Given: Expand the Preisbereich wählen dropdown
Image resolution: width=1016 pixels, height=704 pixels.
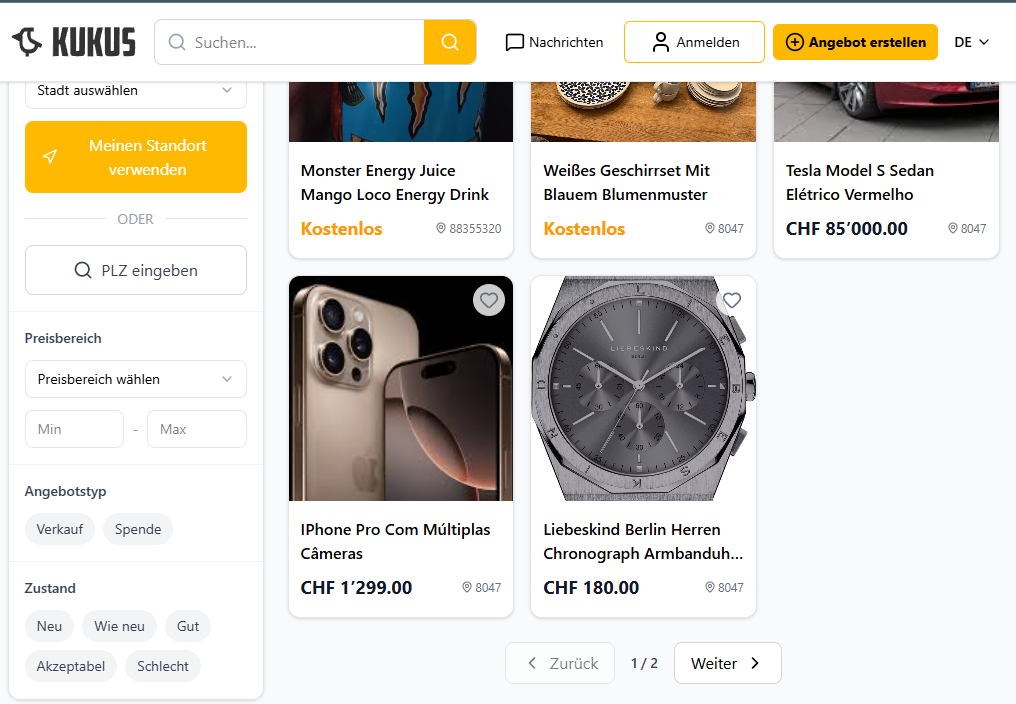Looking at the screenshot, I should click(x=135, y=379).
